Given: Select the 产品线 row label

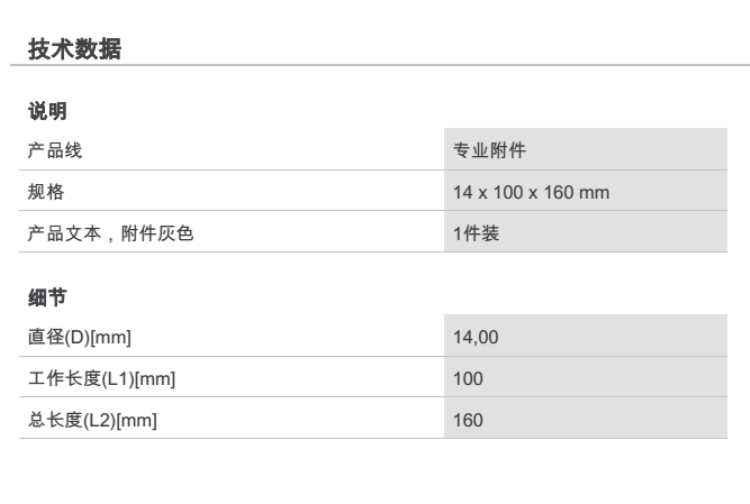Looking at the screenshot, I should coord(54,151).
